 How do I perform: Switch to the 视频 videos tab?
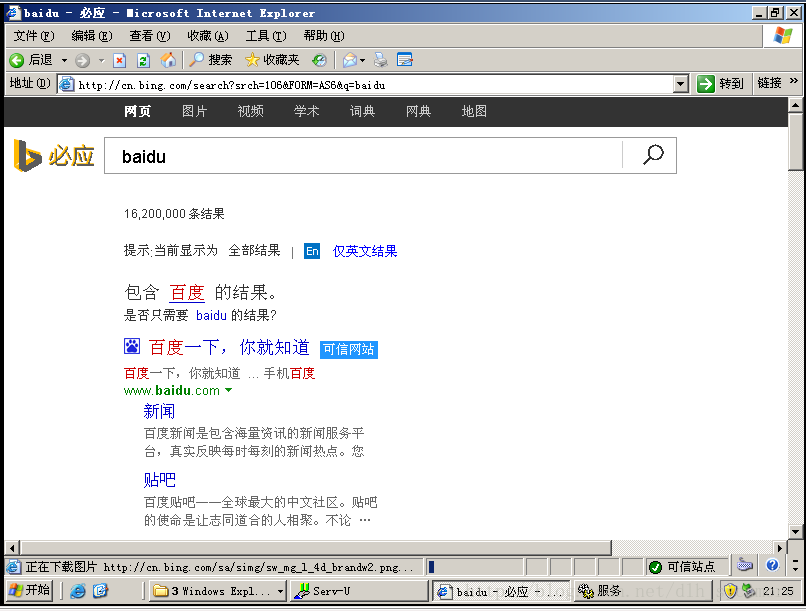pos(250,111)
